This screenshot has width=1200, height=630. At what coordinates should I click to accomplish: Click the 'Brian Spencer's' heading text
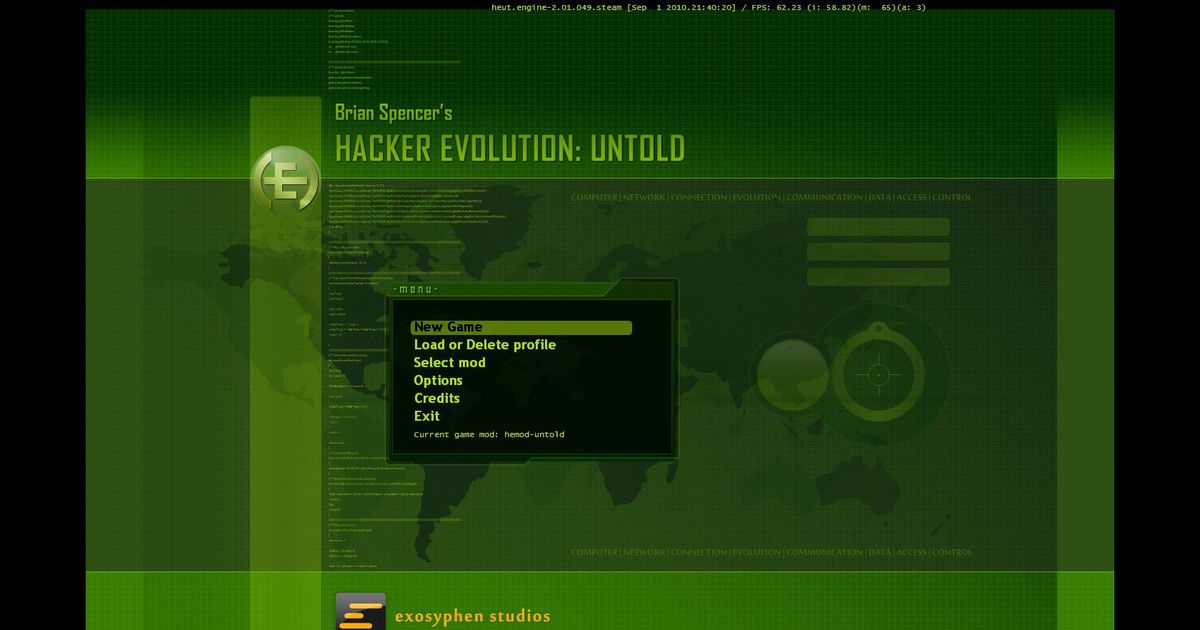pos(394,112)
